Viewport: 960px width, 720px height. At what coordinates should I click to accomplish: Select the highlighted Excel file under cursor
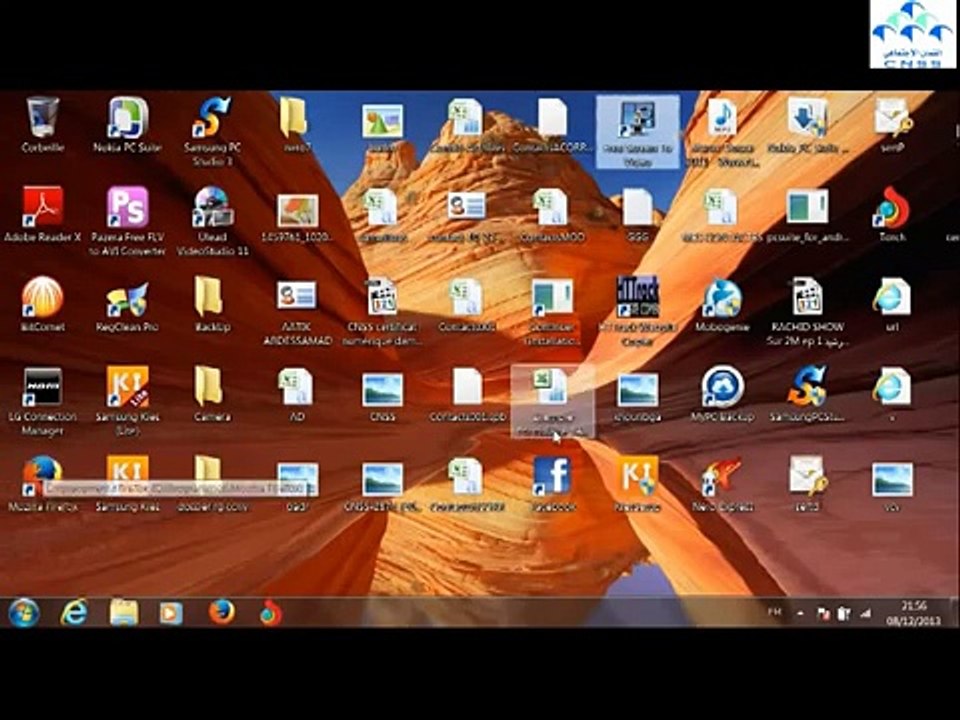pyautogui.click(x=552, y=401)
